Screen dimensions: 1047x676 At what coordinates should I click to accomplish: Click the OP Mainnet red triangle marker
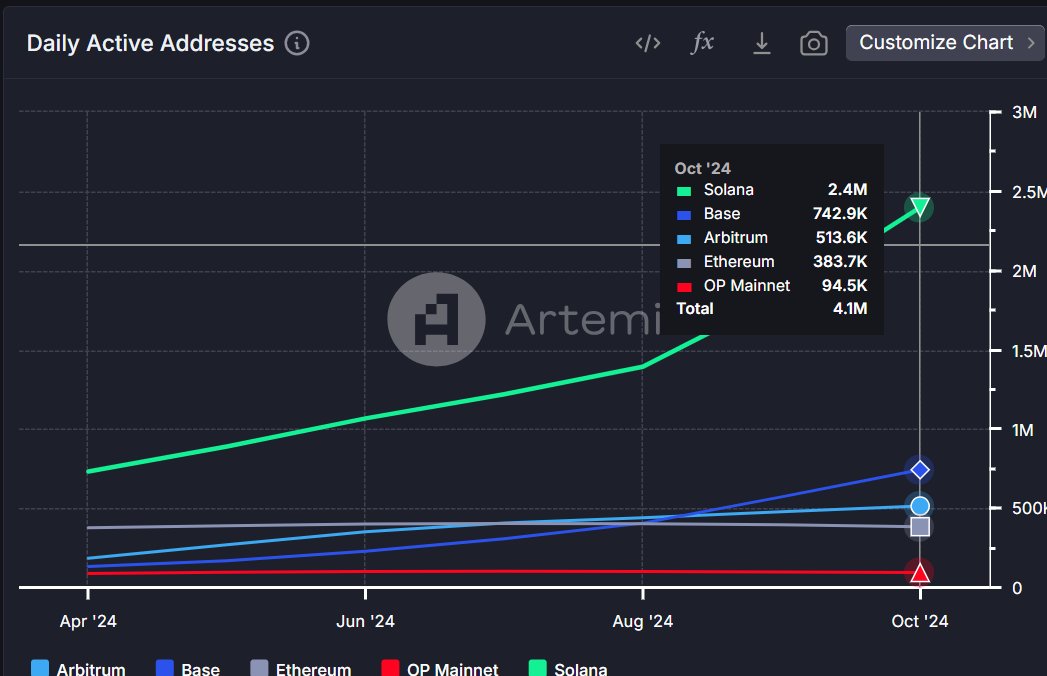919,572
